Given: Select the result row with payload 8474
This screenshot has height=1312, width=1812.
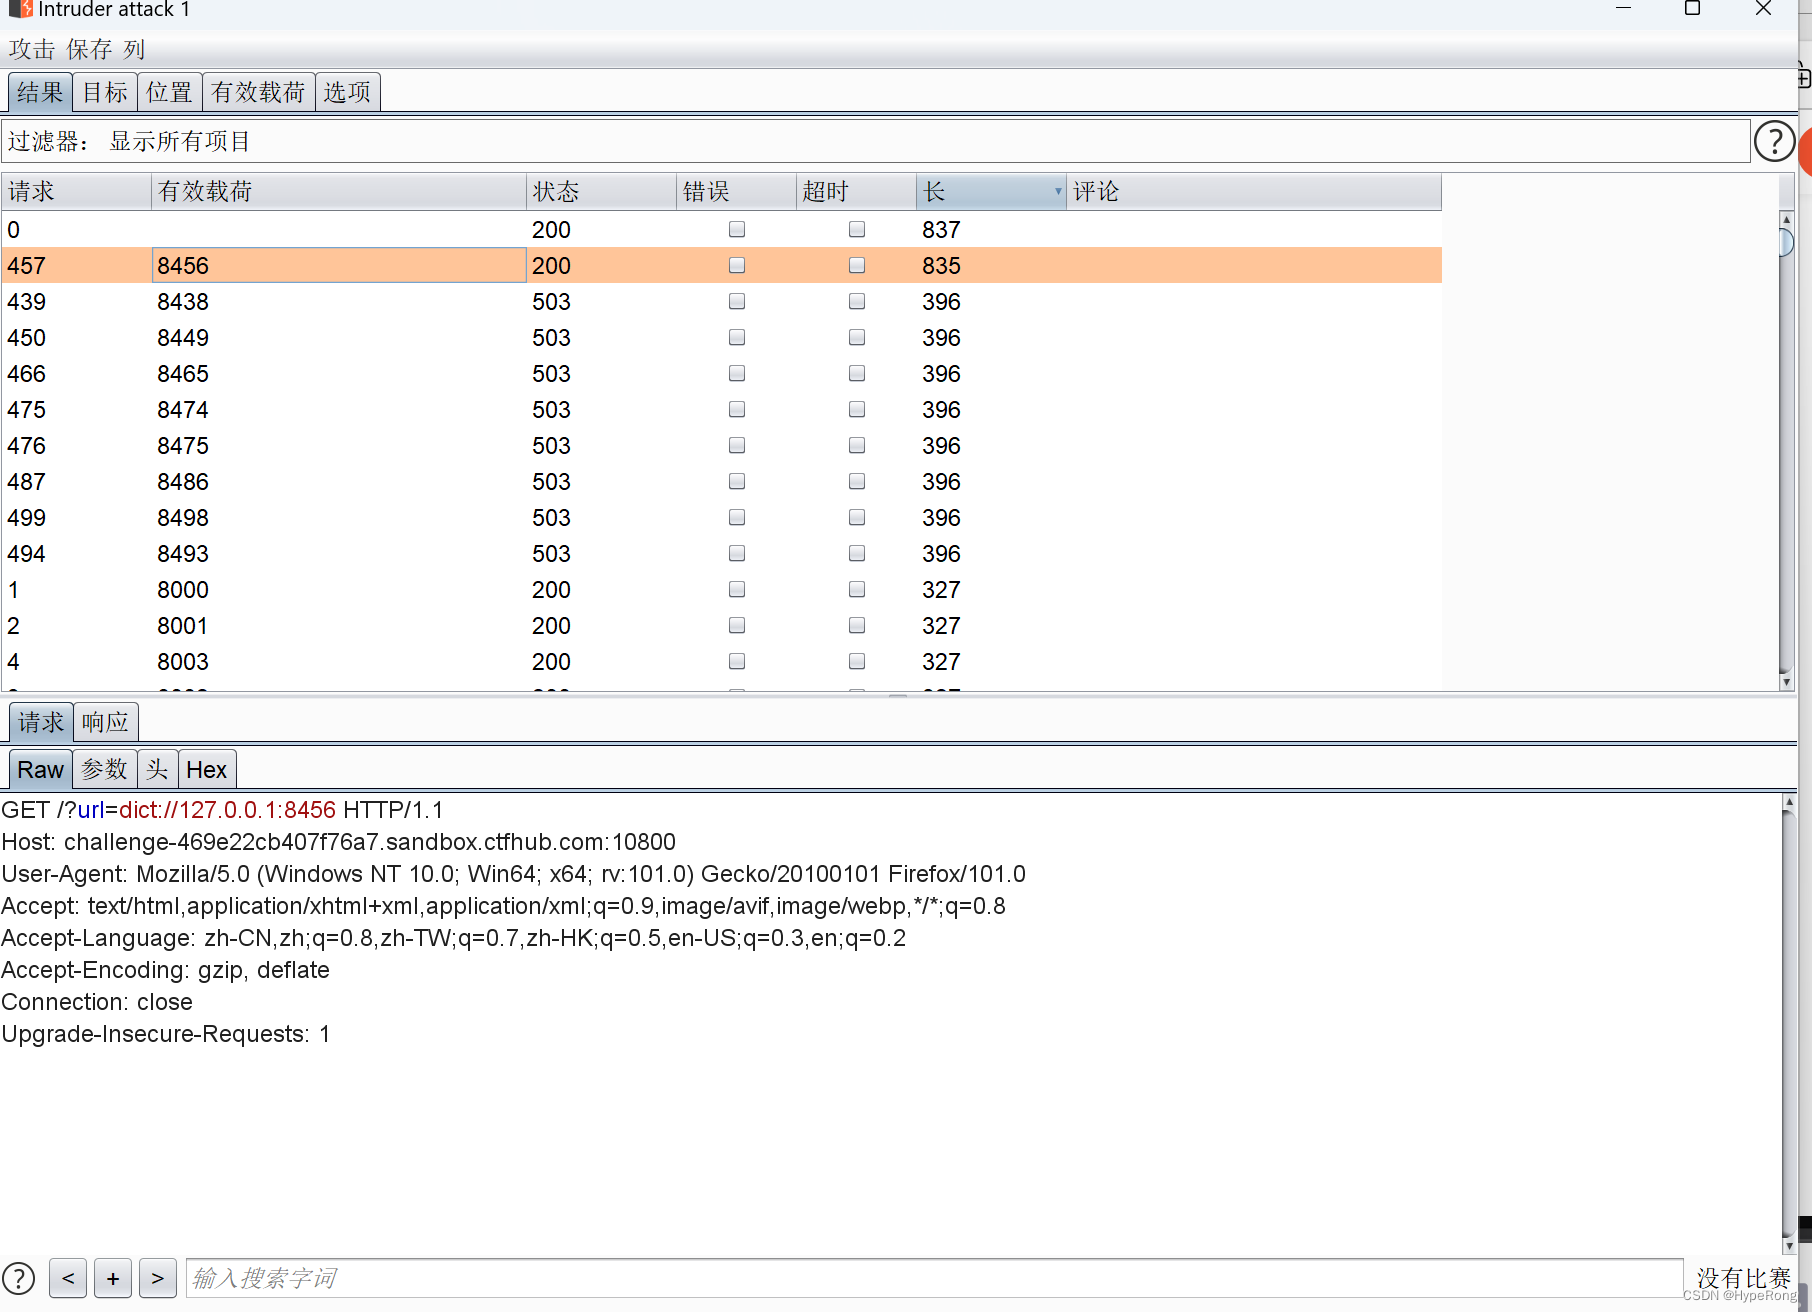Looking at the screenshot, I should point(721,409).
